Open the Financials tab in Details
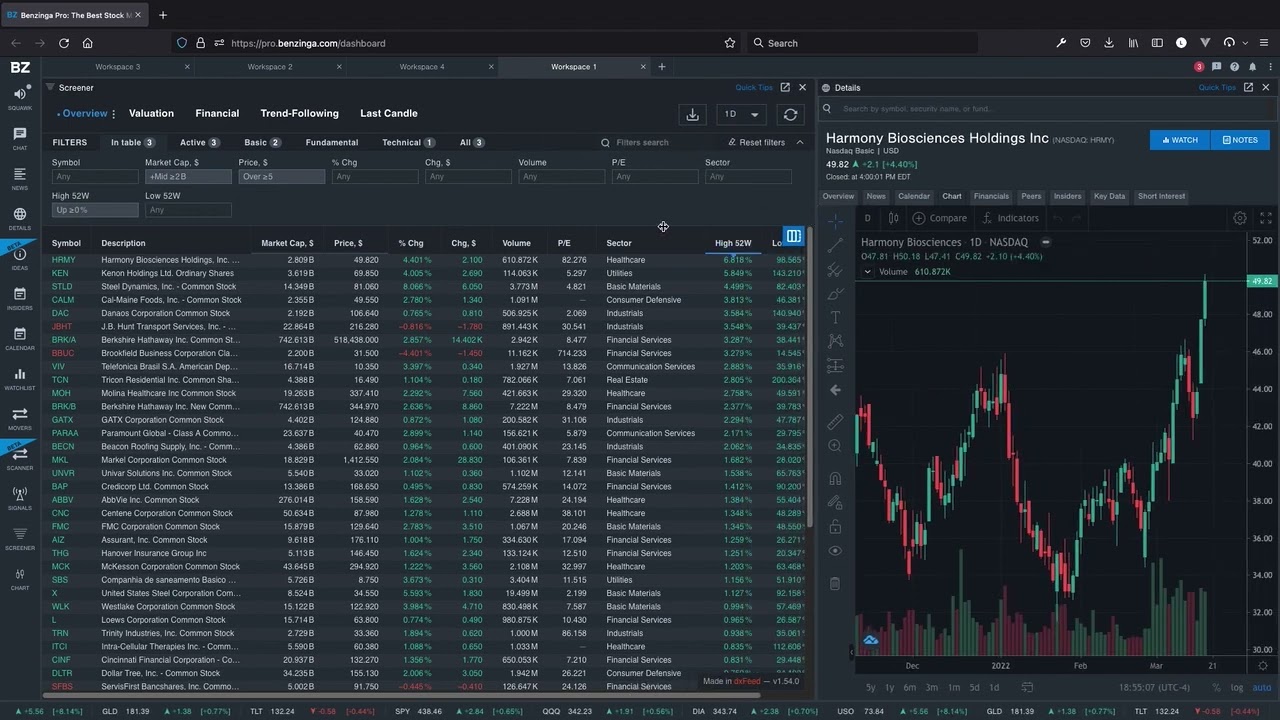The height and width of the screenshot is (720, 1280). (x=991, y=196)
